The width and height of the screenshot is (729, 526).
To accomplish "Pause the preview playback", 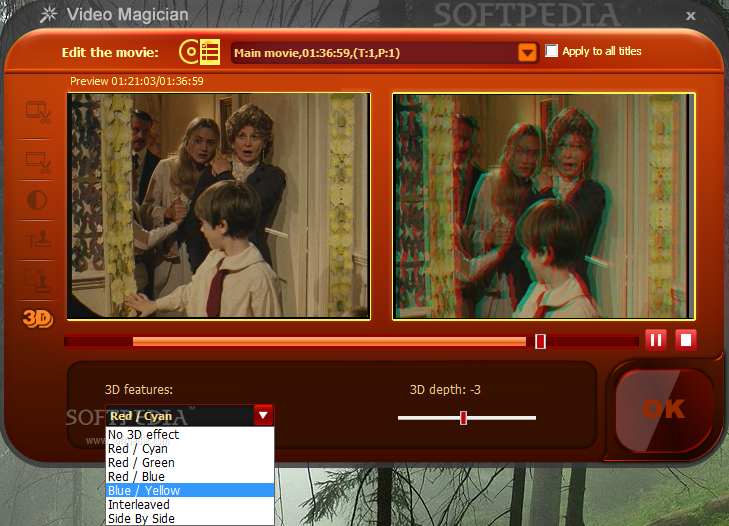I will pos(656,340).
